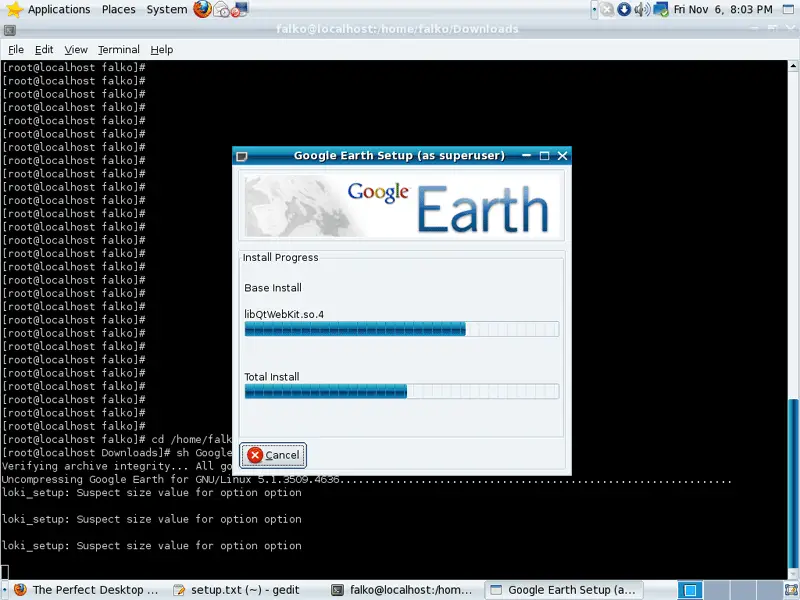Viewport: 800px width, 600px height.
Task: Switch to the falko@localhost terminal taskbar button
Action: point(402,590)
